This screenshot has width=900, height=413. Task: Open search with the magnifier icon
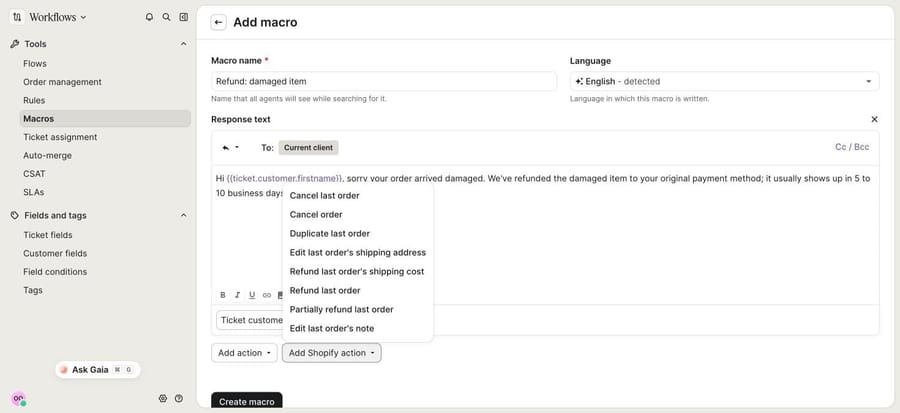(x=166, y=17)
